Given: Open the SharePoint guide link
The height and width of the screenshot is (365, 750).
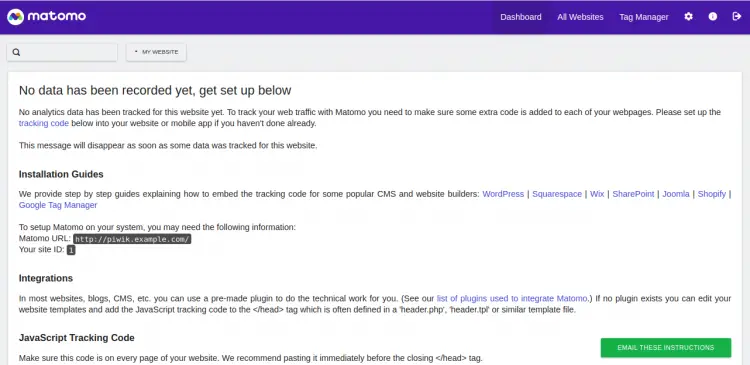Looking at the screenshot, I should coord(633,194).
